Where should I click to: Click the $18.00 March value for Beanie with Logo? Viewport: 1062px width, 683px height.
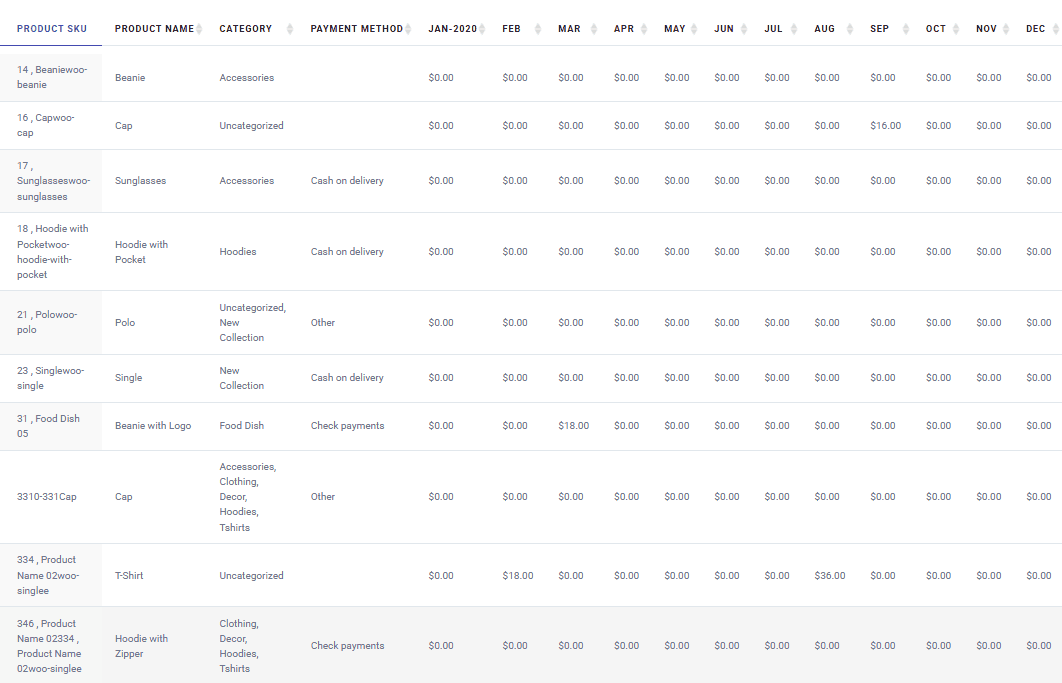point(573,425)
